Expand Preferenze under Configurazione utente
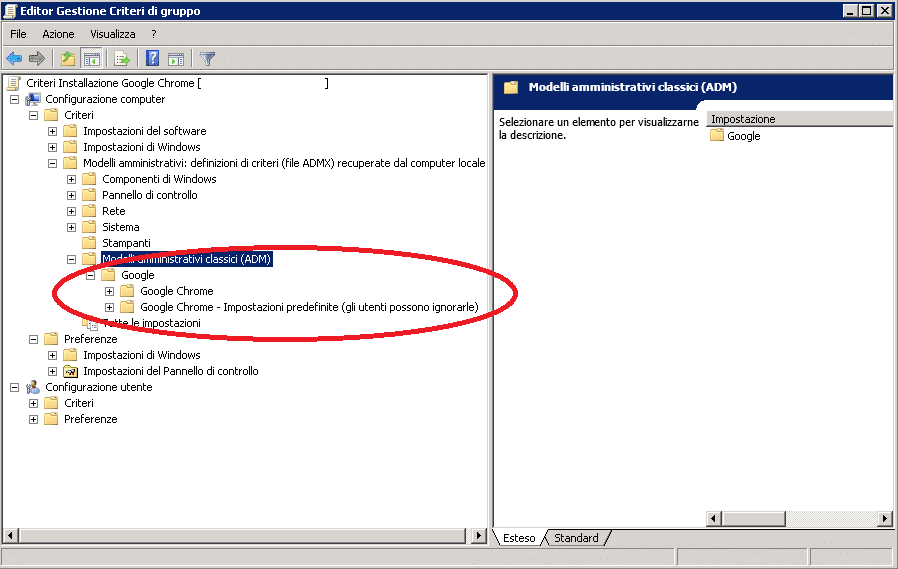The image size is (898, 569). click(34, 420)
